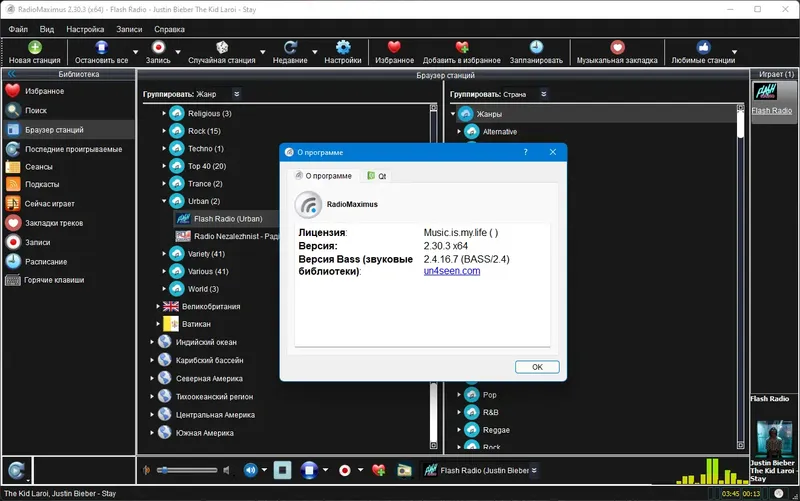The image size is (800, 501).
Task: Open the Вид menu
Action: click(47, 30)
